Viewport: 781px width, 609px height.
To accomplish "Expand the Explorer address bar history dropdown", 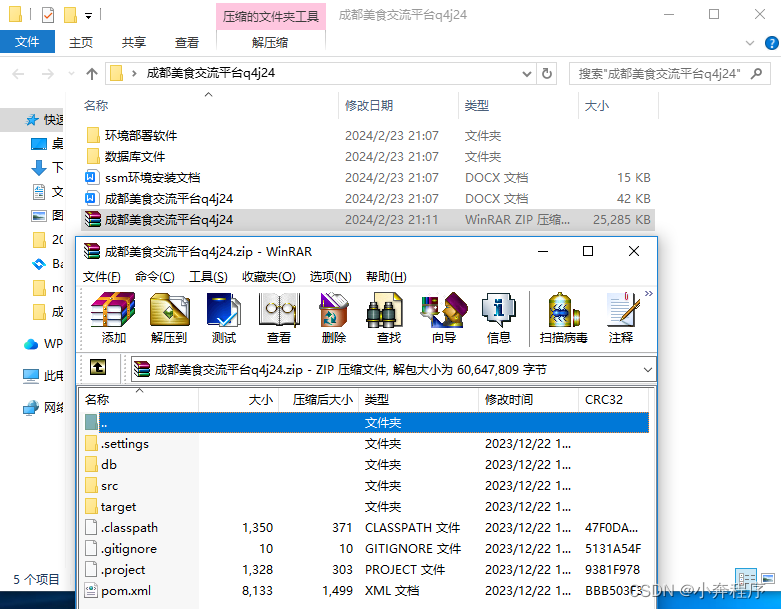I will point(527,74).
